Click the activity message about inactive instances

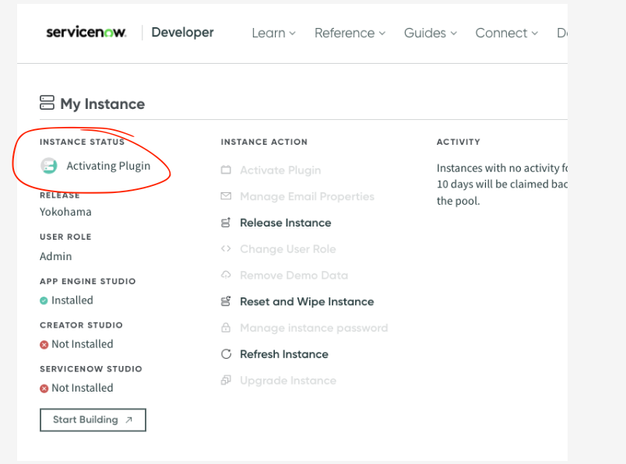[502, 184]
